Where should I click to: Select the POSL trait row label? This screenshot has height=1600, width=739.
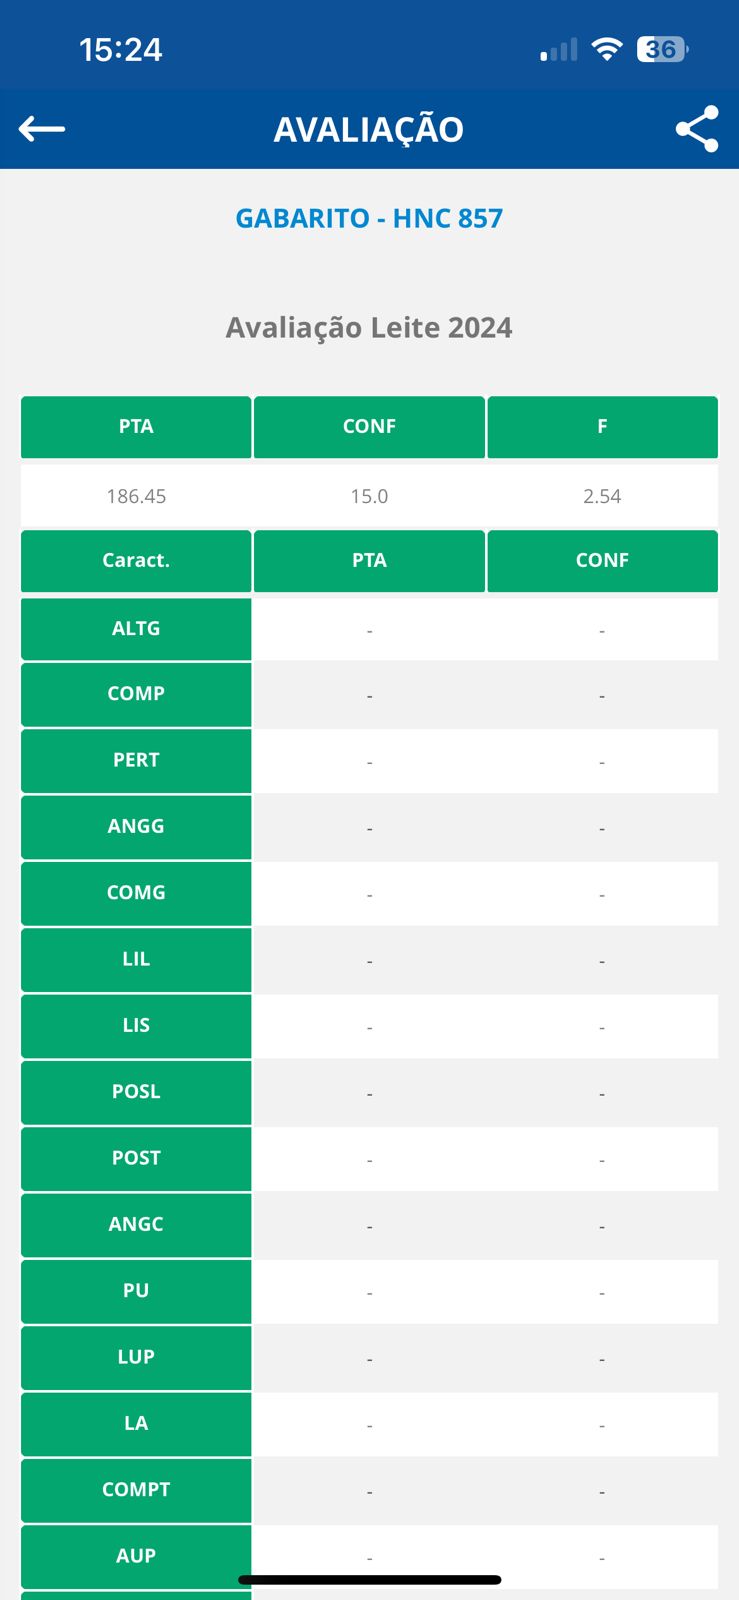tap(136, 1092)
